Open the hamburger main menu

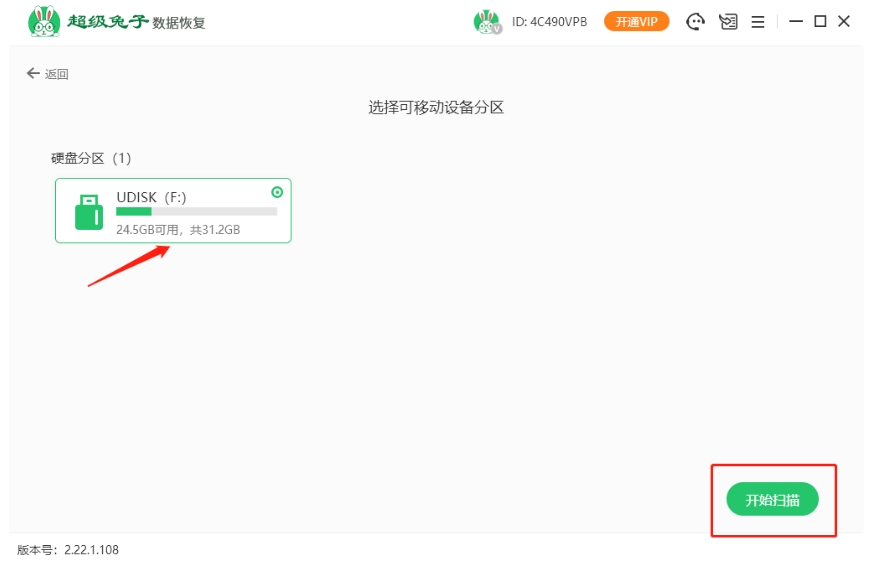click(758, 22)
